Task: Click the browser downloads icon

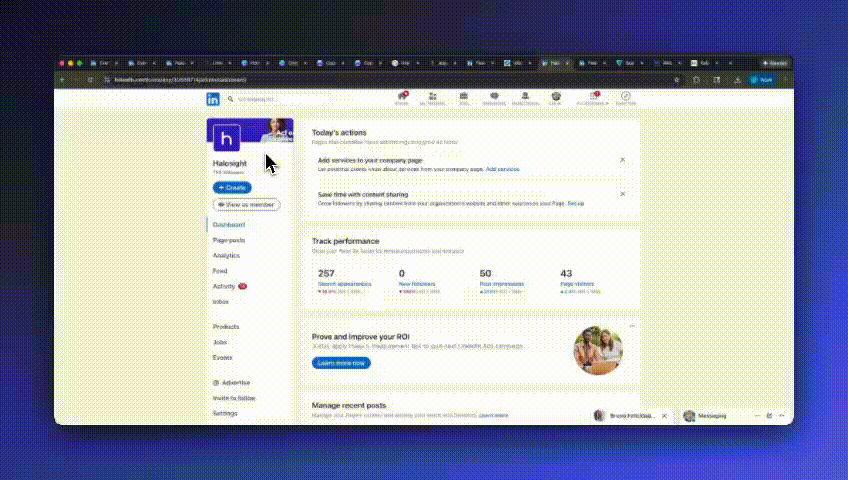Action: [x=737, y=80]
